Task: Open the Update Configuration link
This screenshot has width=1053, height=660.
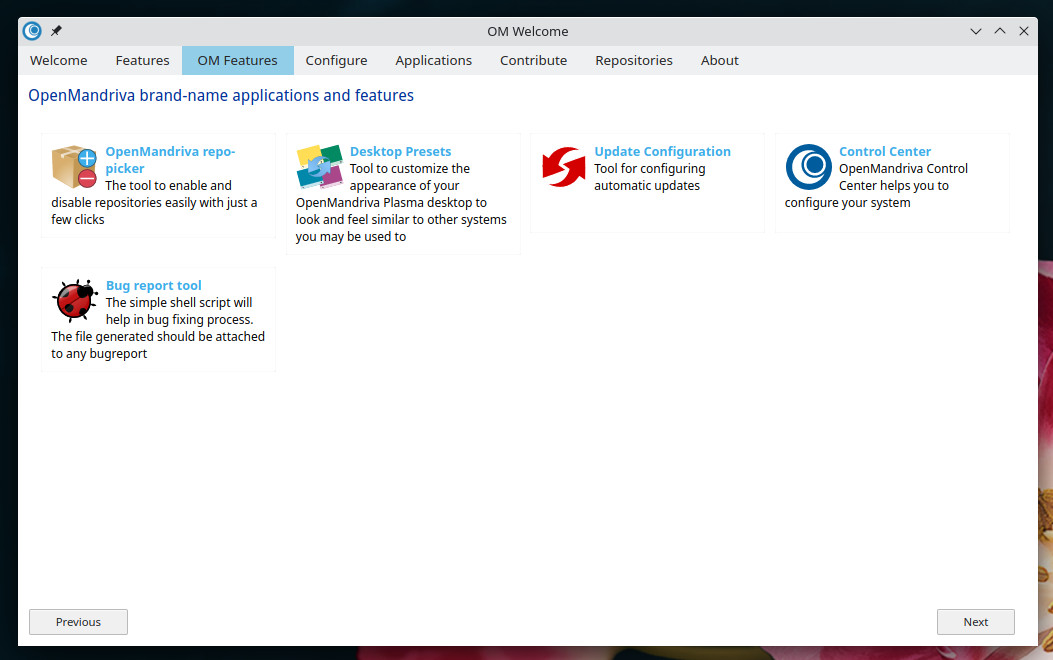Action: point(662,152)
